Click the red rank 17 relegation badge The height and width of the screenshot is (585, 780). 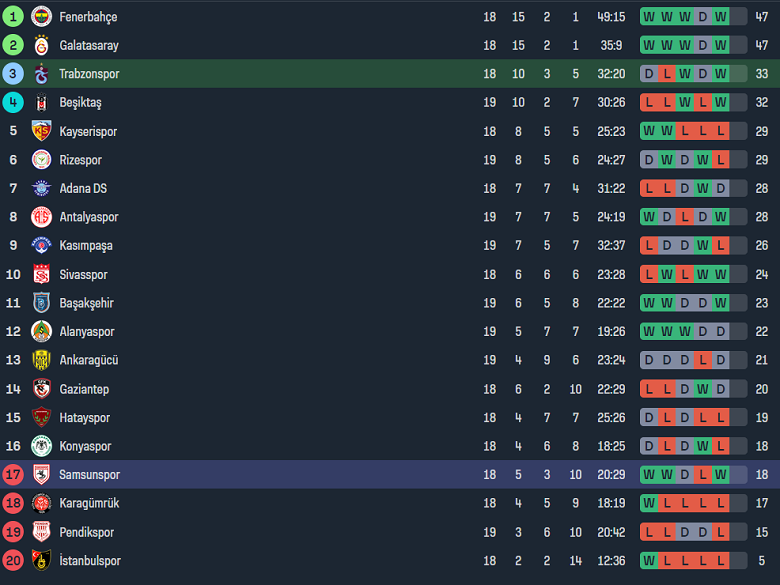pyautogui.click(x=13, y=475)
